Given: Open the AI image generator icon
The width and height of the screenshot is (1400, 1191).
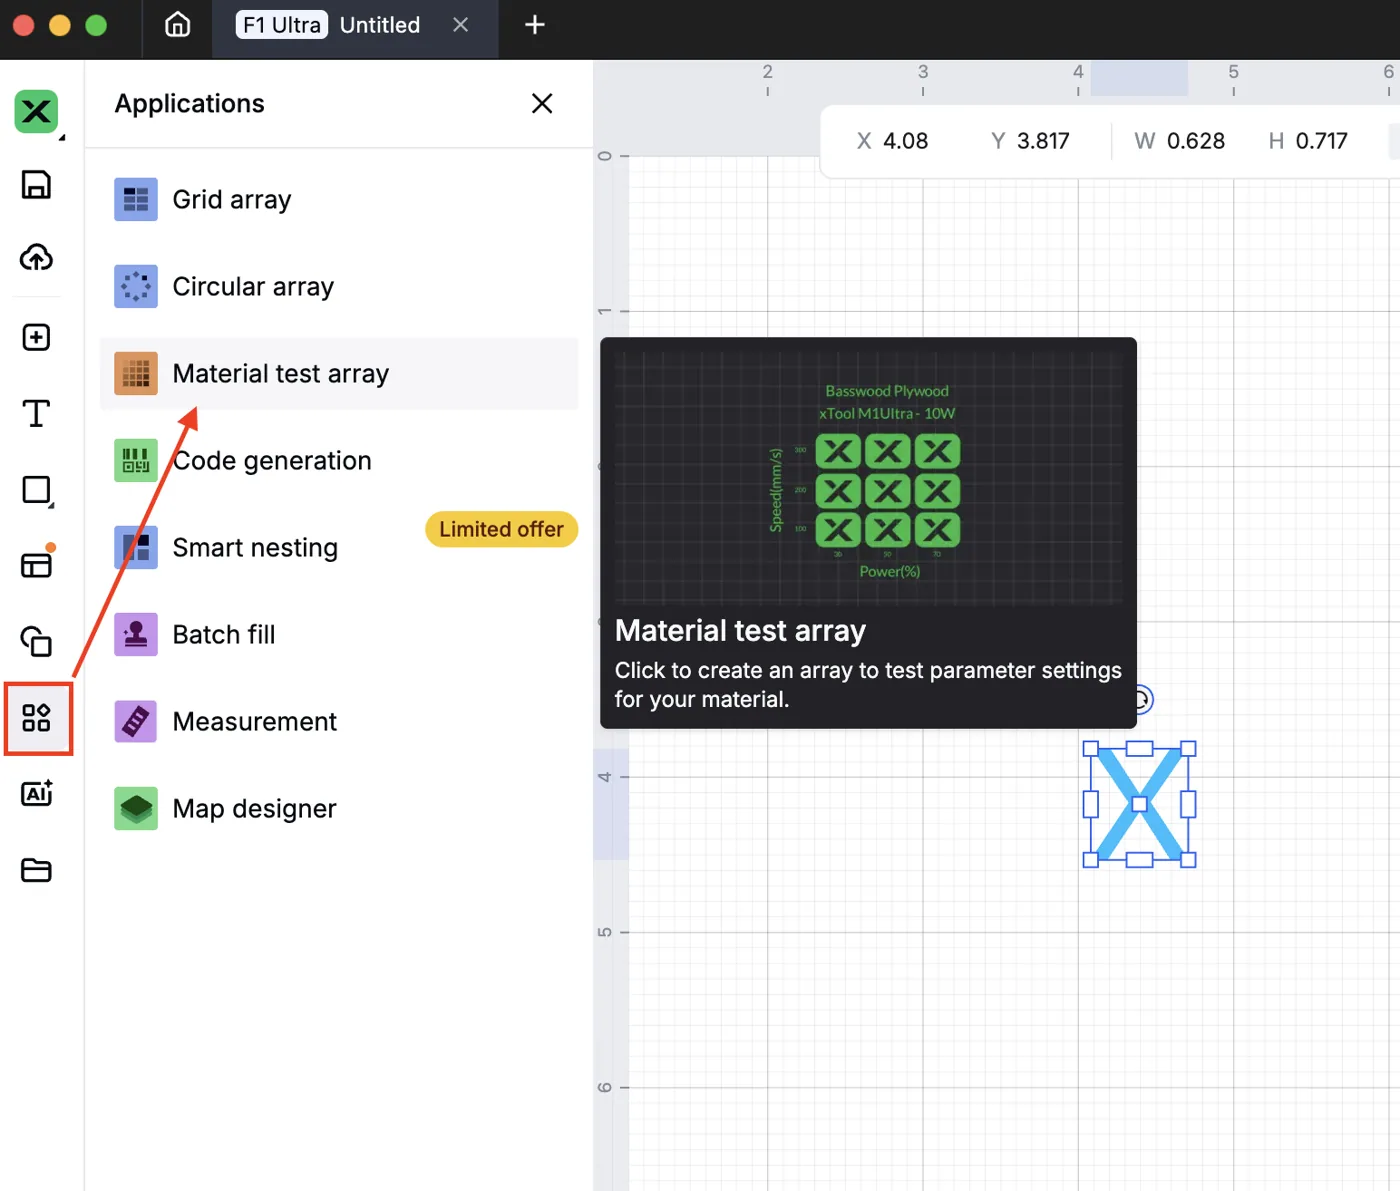Looking at the screenshot, I should pyautogui.click(x=37, y=793).
